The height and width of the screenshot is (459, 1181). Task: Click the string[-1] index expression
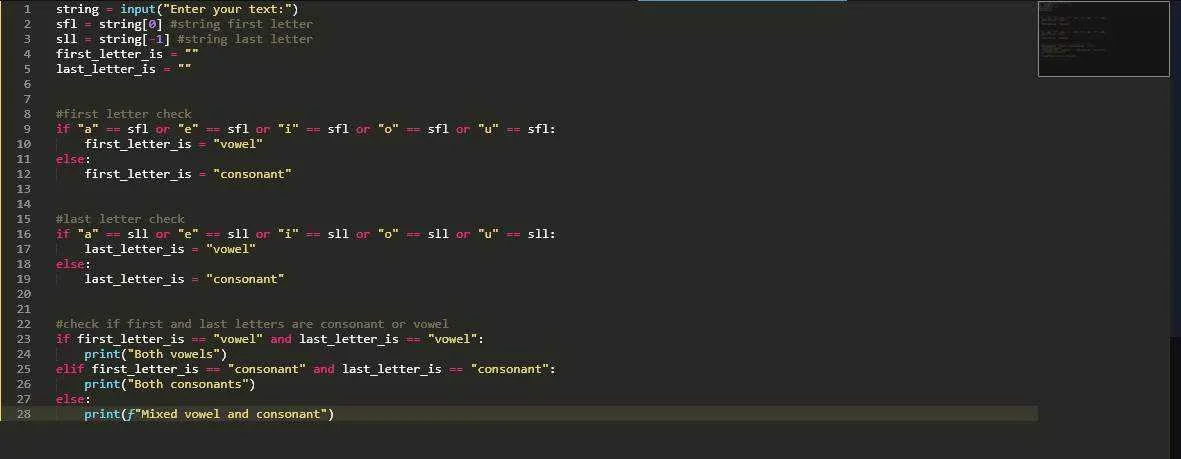[x=134, y=39]
